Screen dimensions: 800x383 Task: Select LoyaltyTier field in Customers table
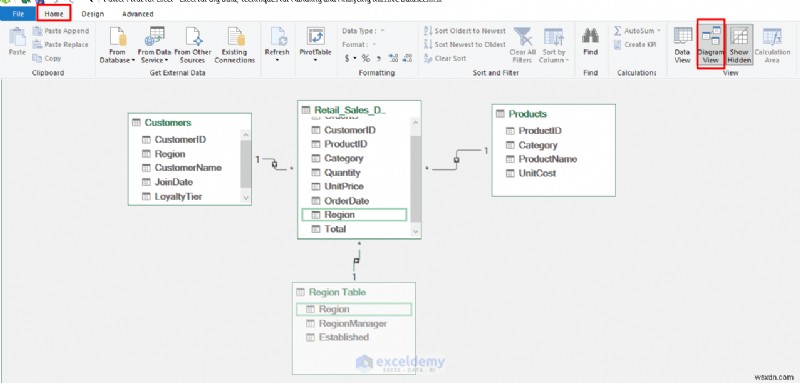(x=178, y=196)
